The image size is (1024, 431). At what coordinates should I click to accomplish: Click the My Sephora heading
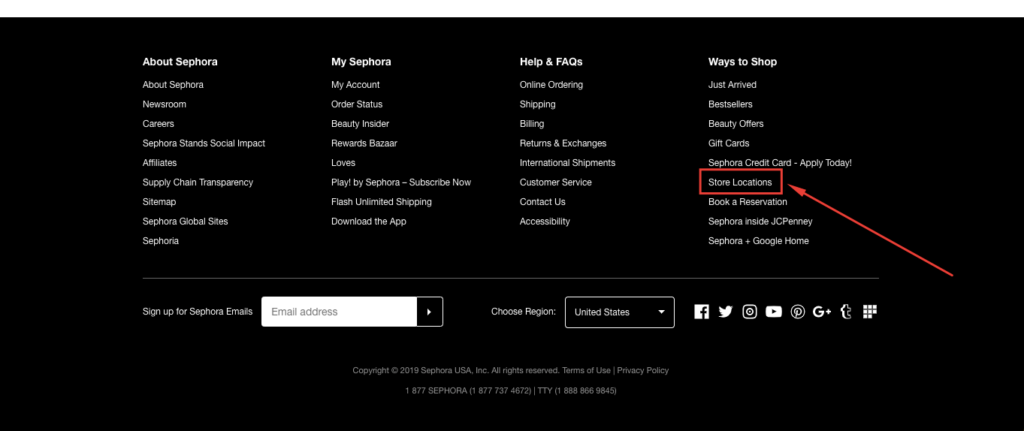(x=361, y=62)
